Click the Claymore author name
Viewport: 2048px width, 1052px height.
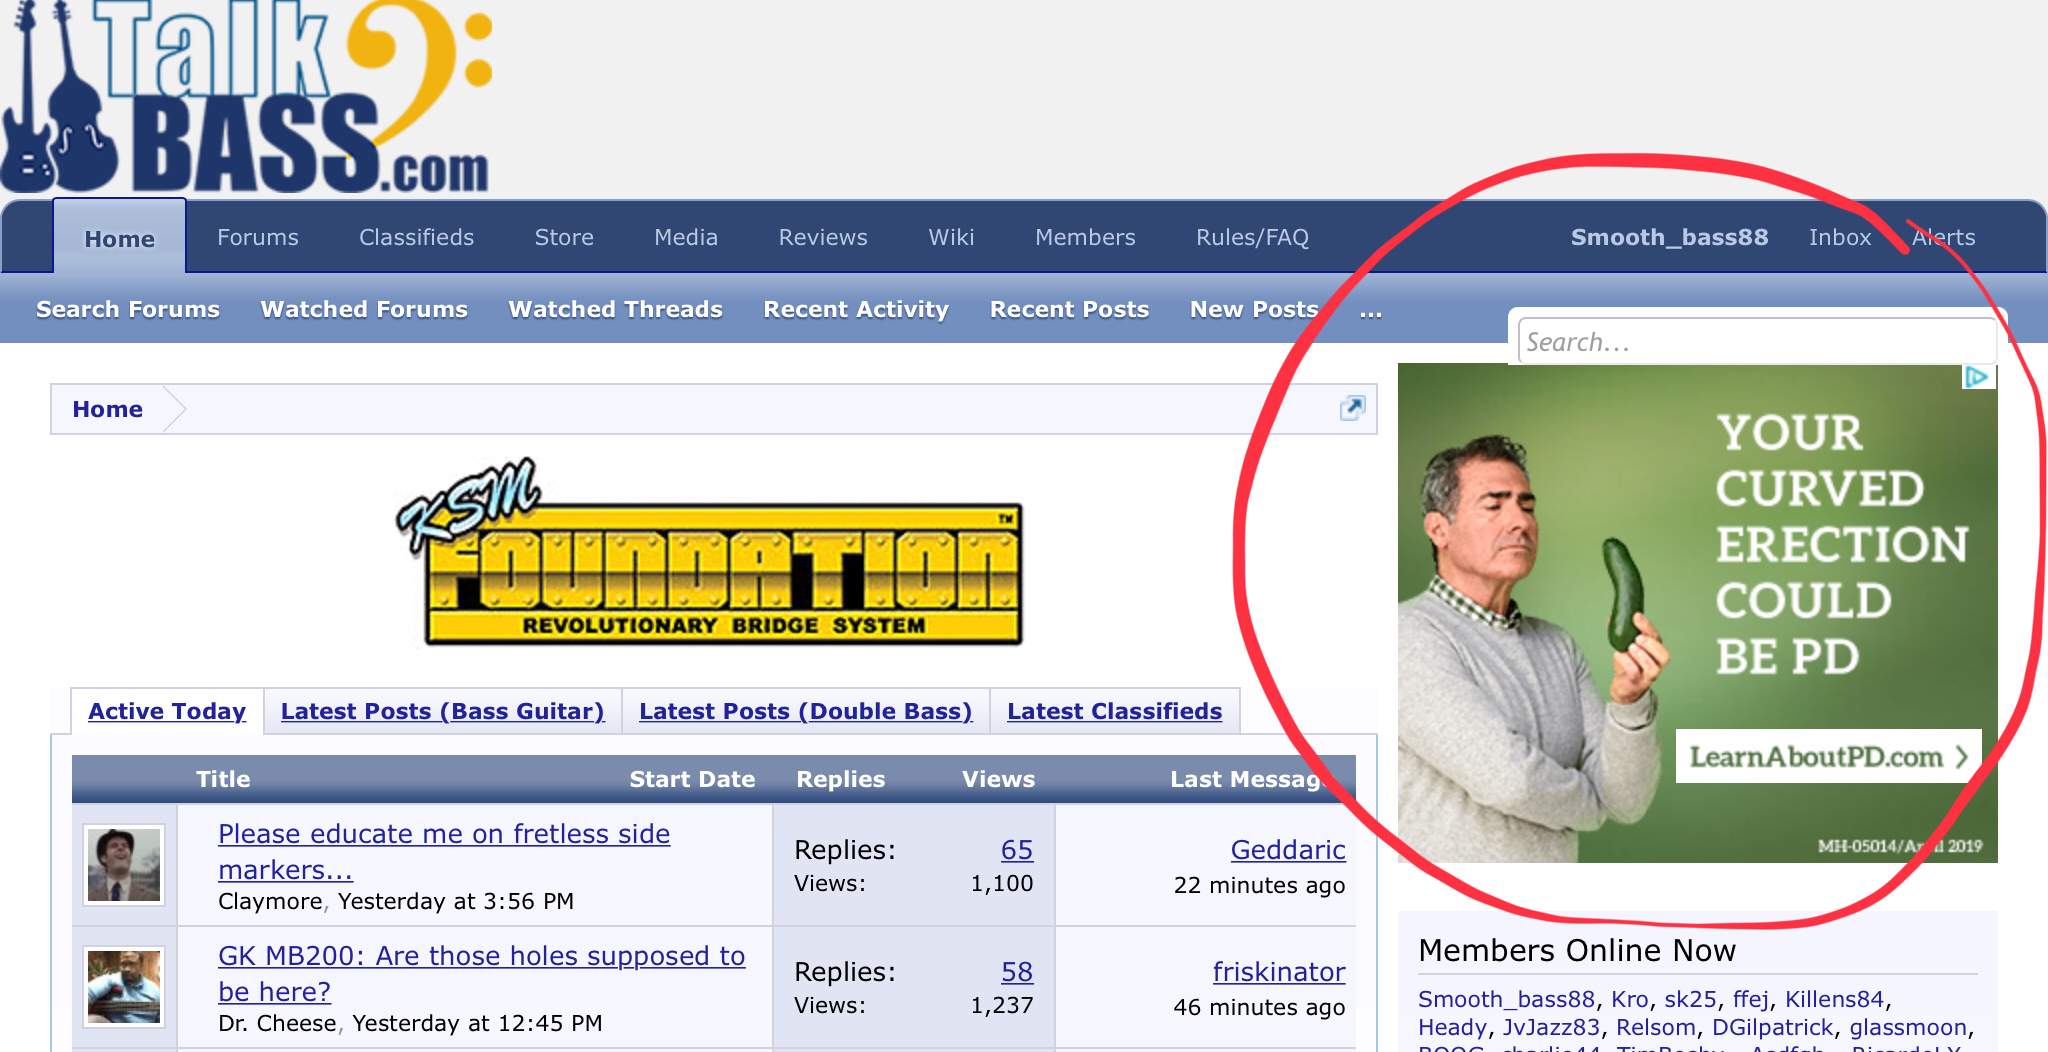[270, 901]
